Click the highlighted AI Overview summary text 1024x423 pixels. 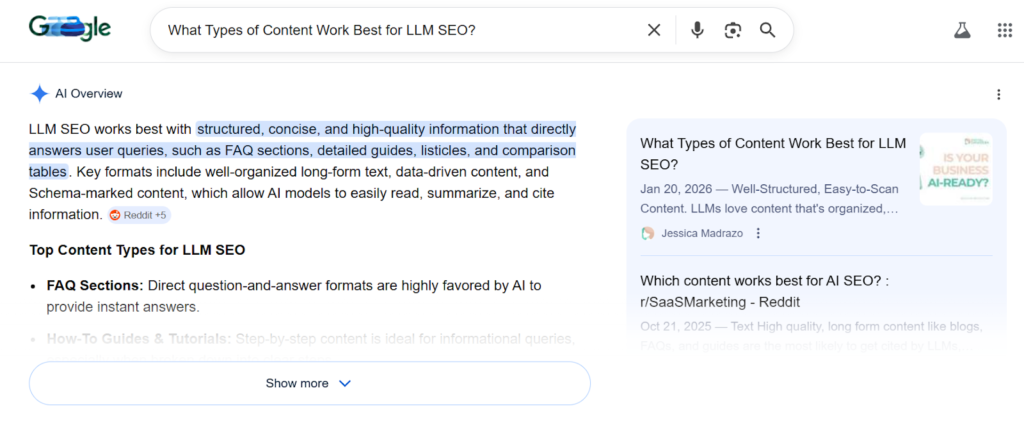point(302,150)
